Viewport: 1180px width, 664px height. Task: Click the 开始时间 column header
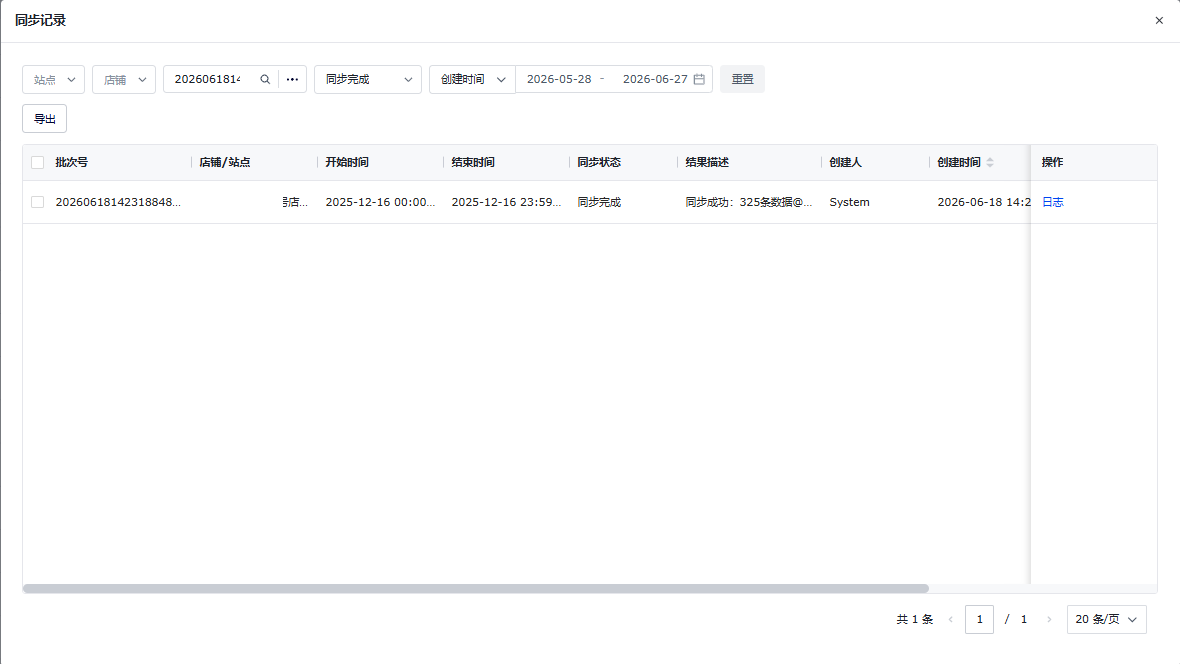[x=347, y=163]
